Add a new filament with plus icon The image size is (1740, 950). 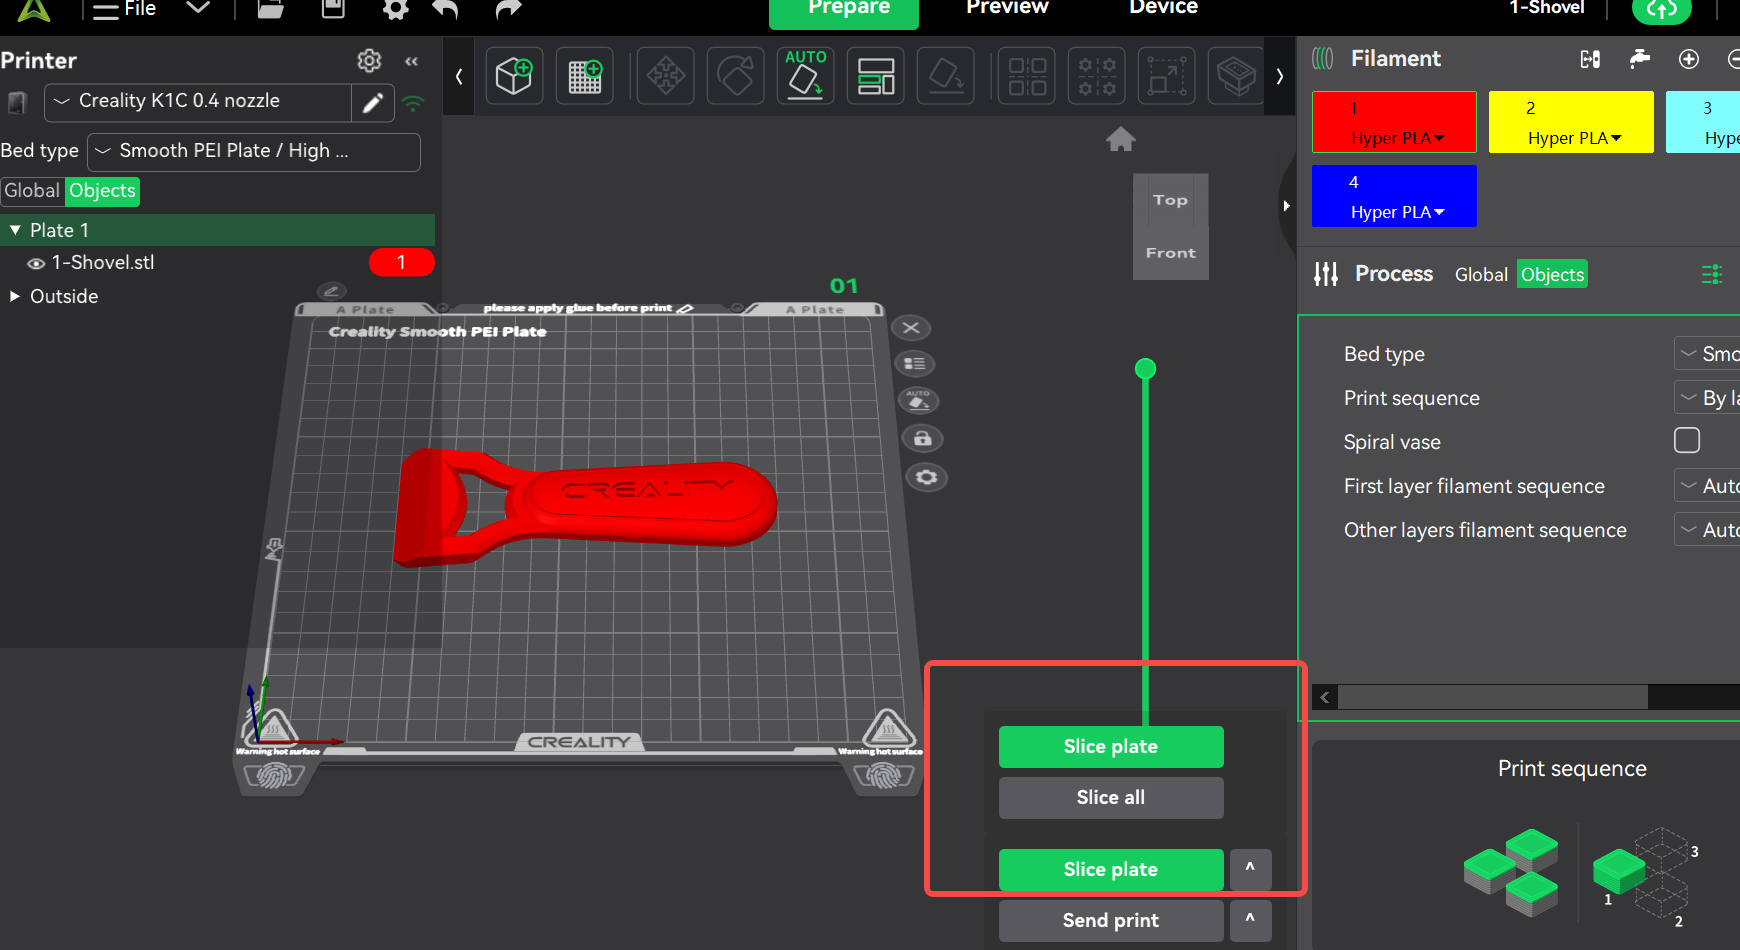[1688, 59]
